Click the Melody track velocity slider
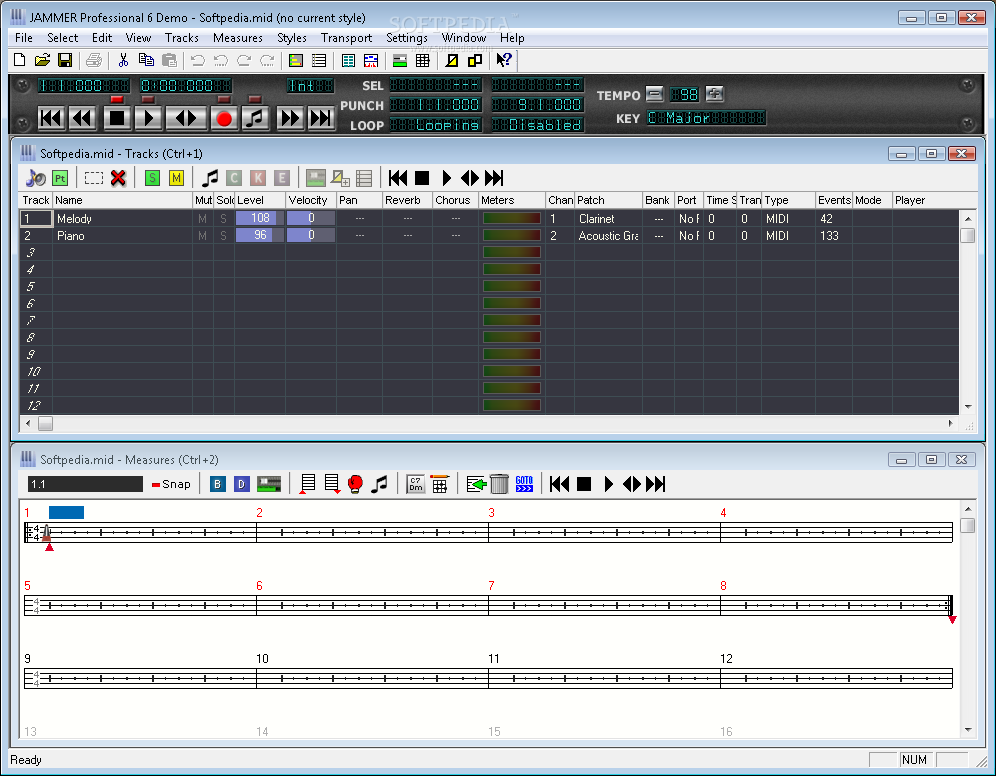The height and width of the screenshot is (776, 996). coord(311,218)
